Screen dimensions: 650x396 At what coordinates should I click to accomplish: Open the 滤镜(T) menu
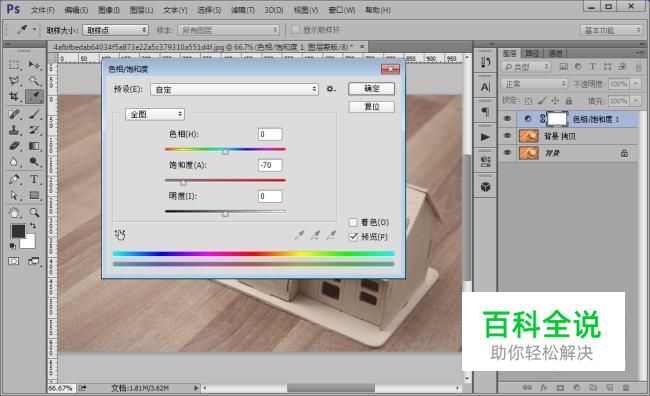(243, 10)
